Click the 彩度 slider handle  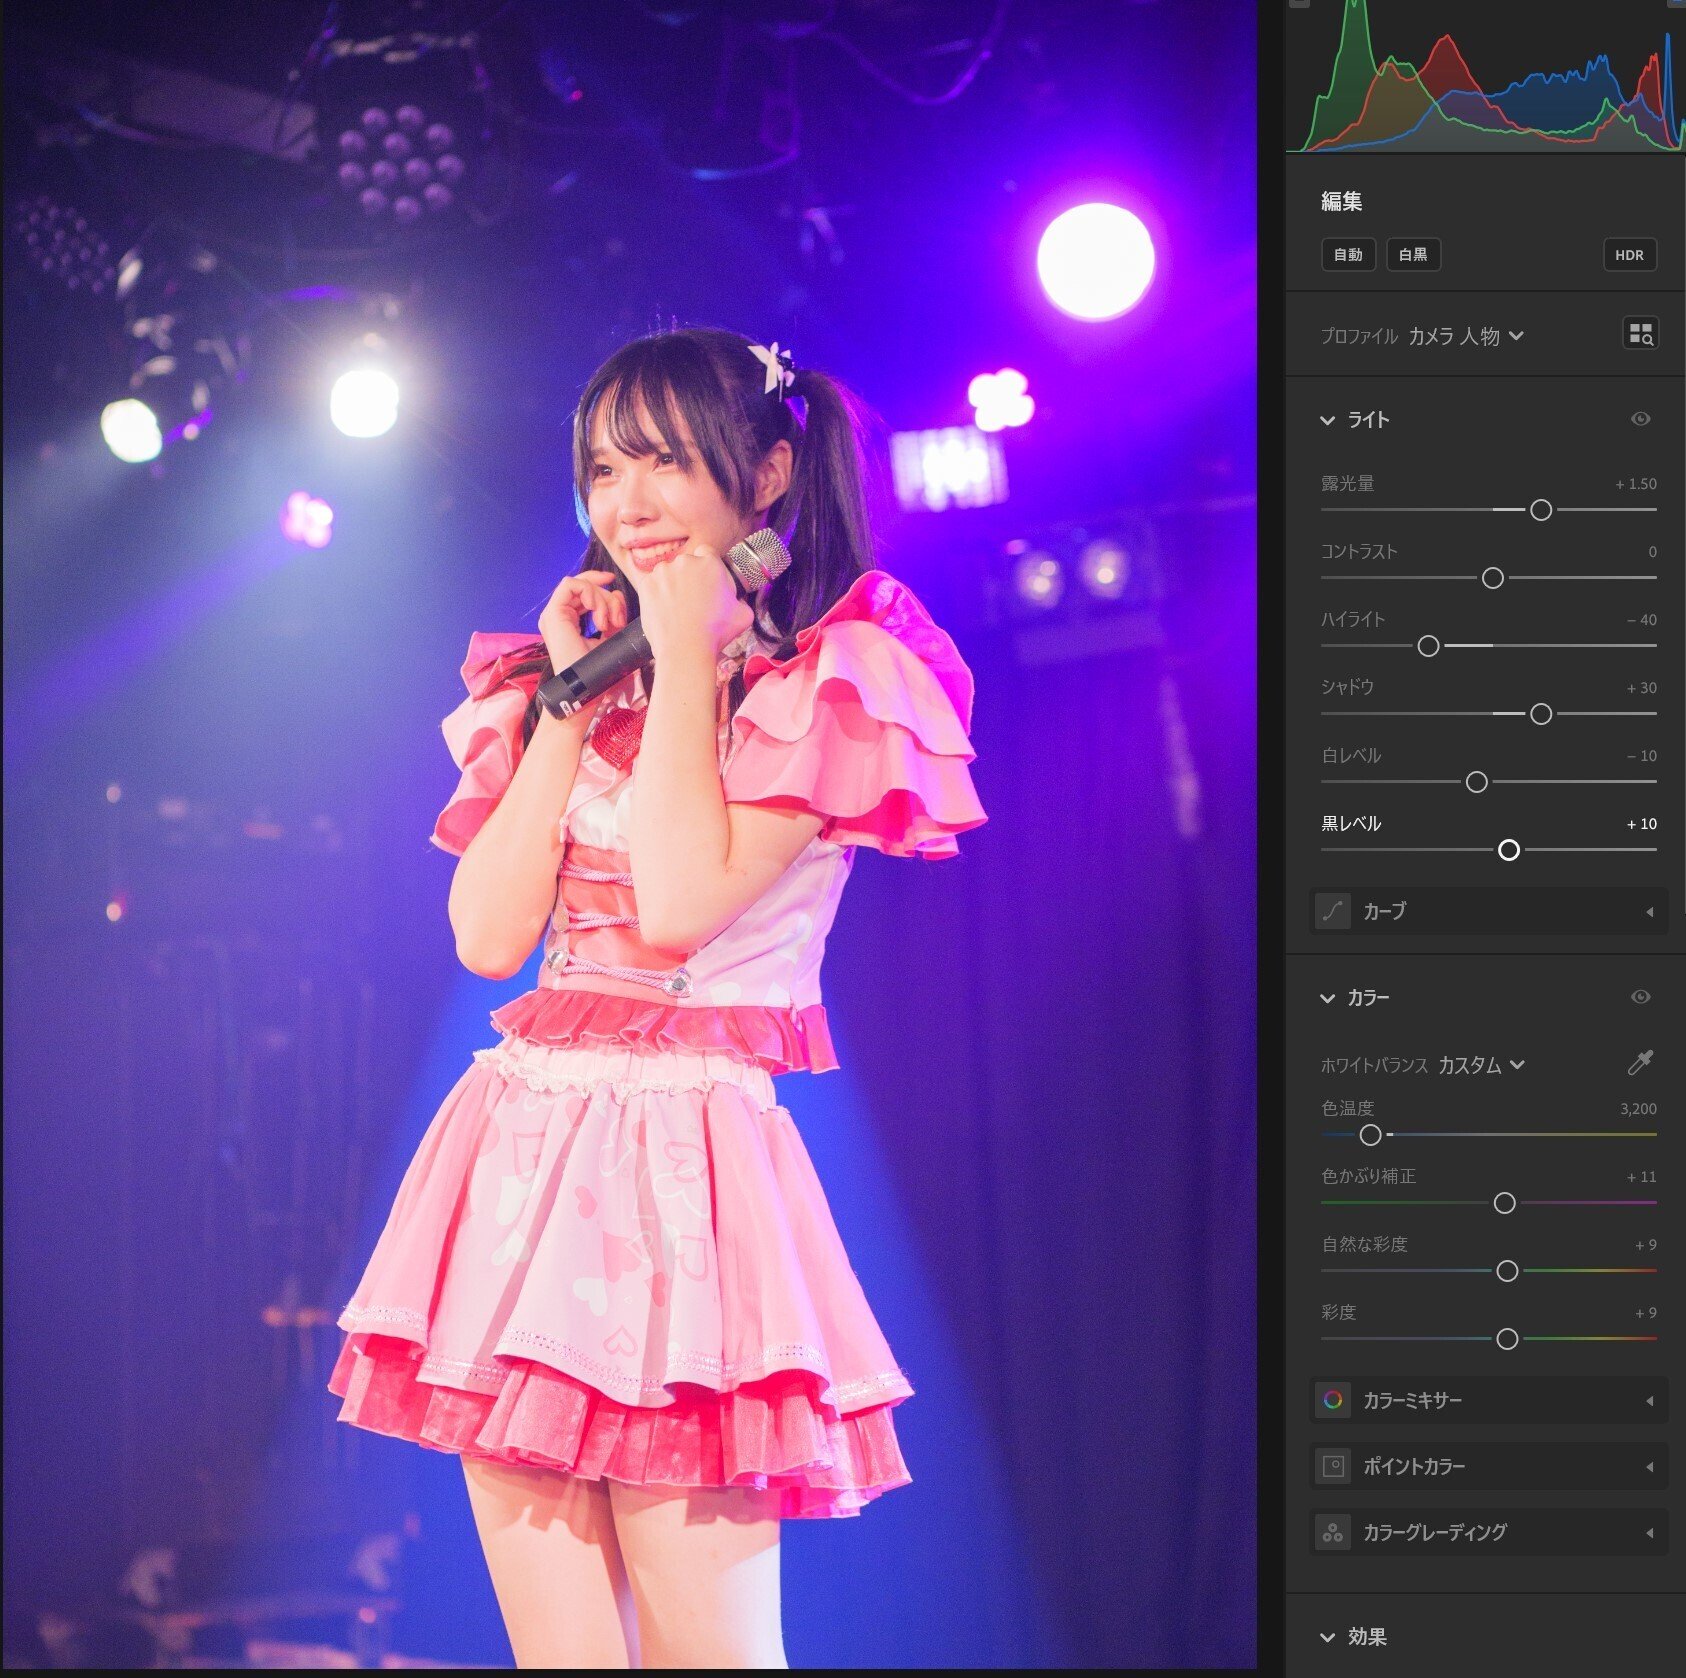pyautogui.click(x=1507, y=1339)
